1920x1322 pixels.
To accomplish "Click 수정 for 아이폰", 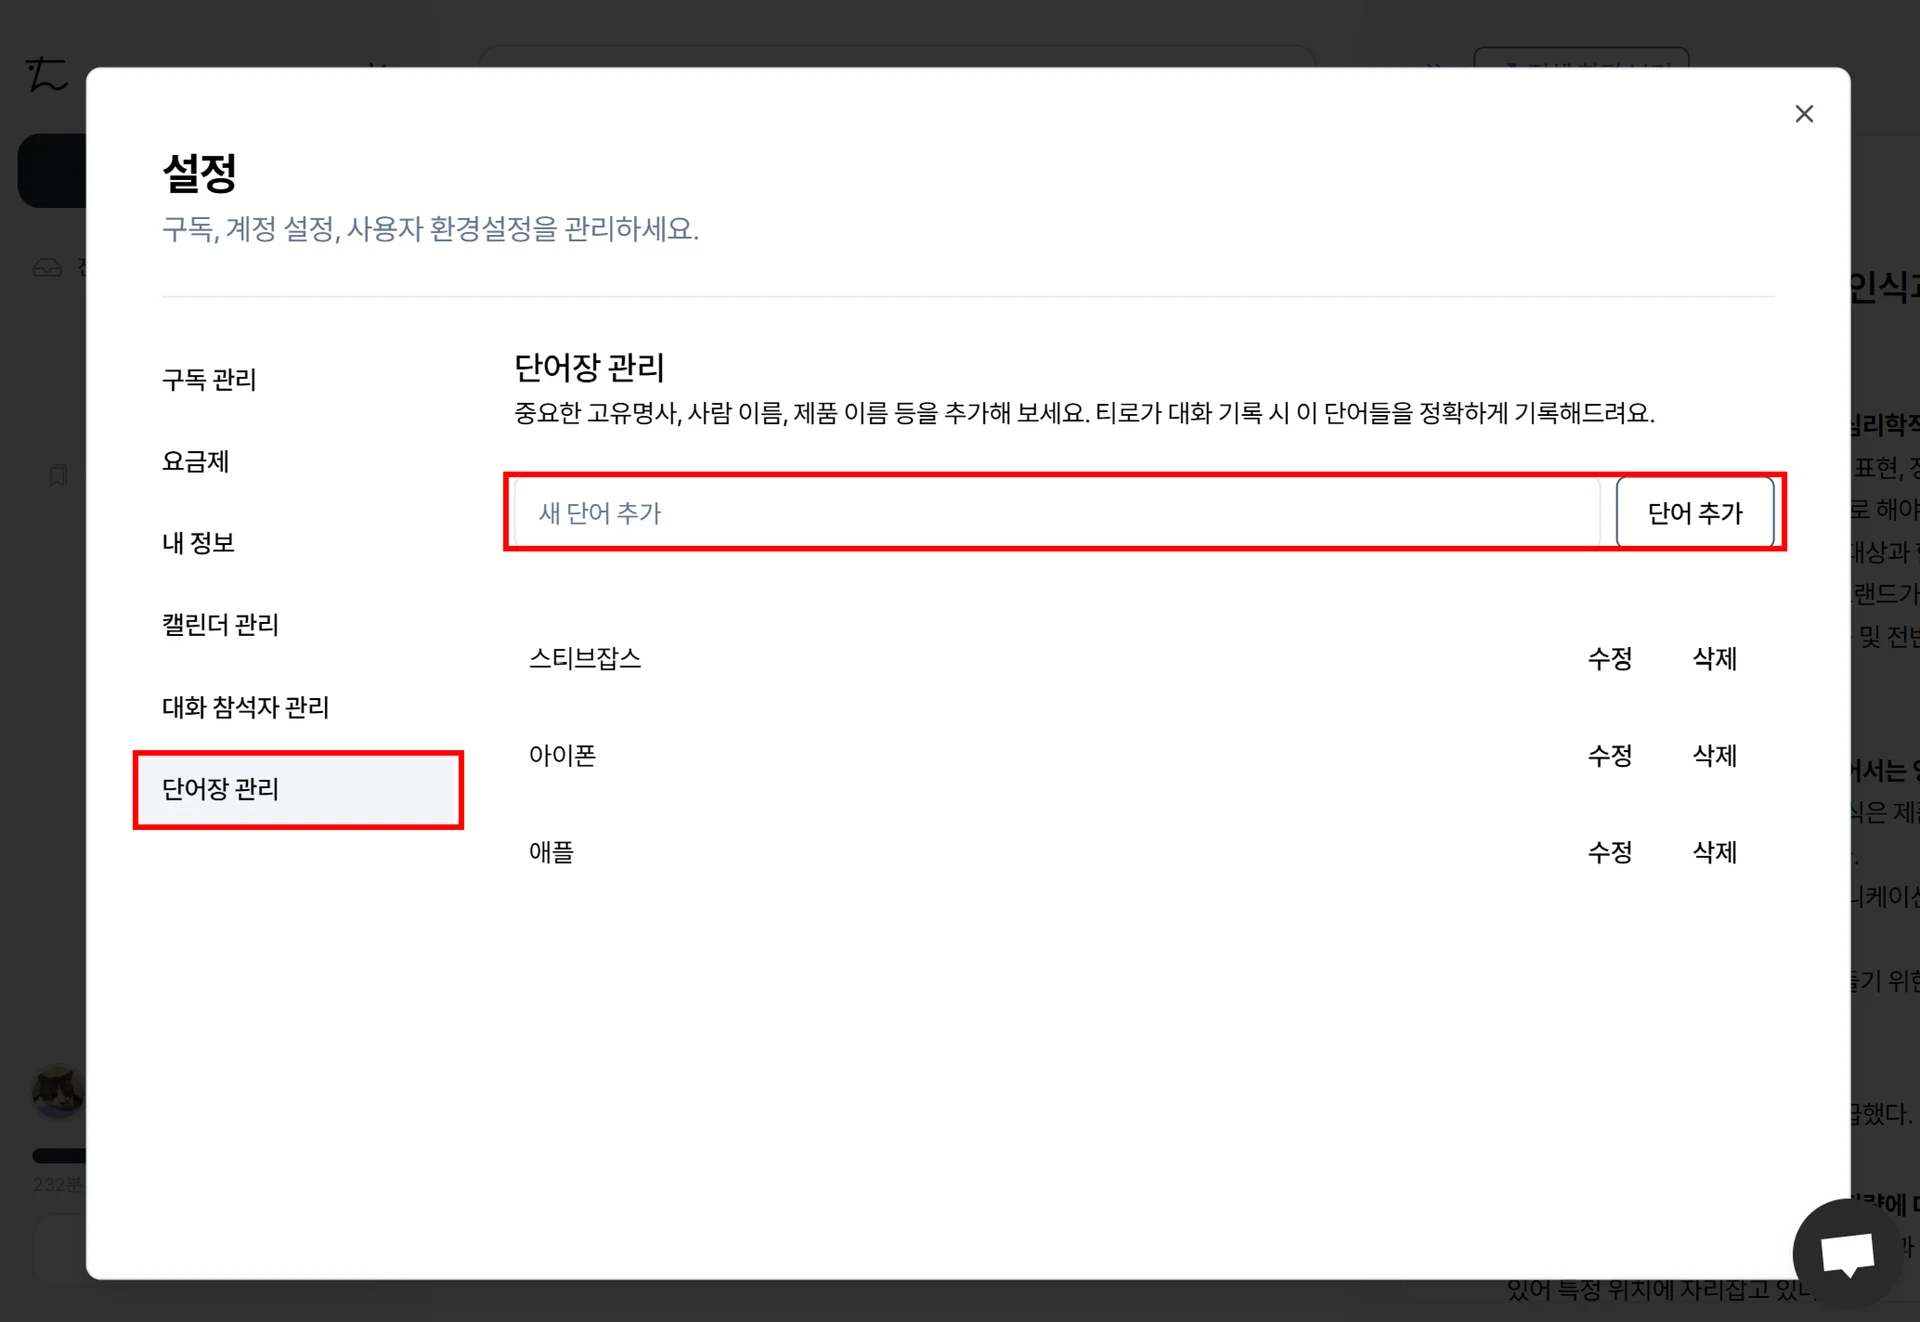I will [1609, 755].
